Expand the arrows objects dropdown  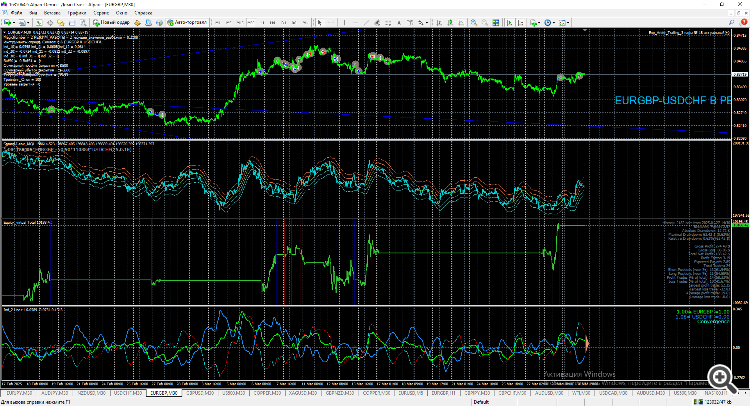(x=427, y=22)
